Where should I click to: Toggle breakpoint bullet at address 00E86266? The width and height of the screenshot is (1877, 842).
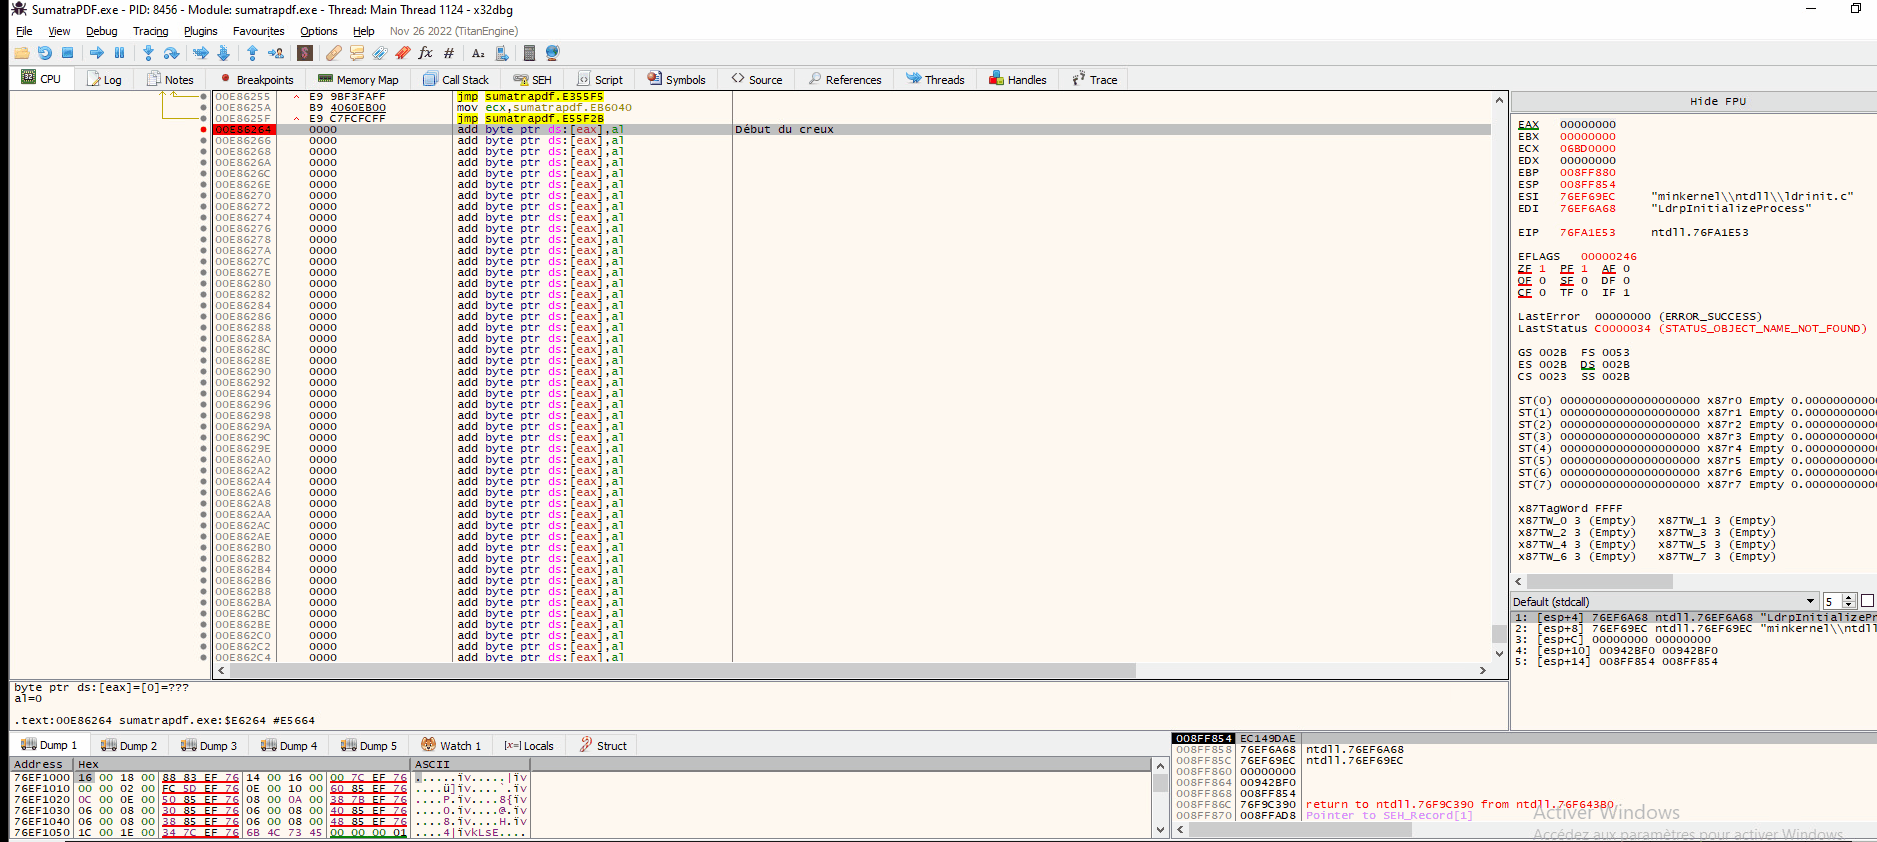(x=204, y=141)
